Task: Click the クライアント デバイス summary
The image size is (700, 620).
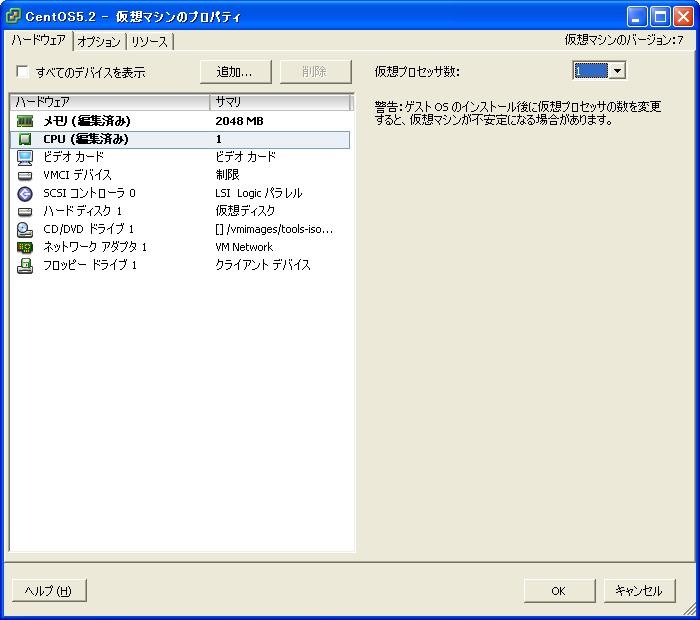Action: (263, 266)
